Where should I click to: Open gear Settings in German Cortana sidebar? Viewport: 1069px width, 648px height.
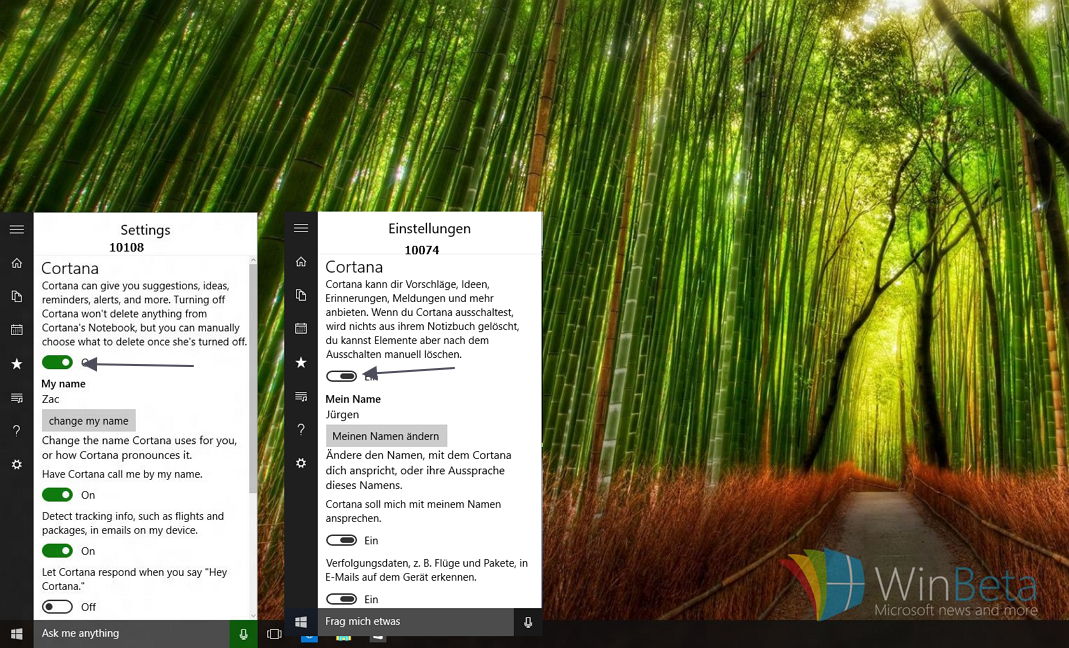[301, 463]
